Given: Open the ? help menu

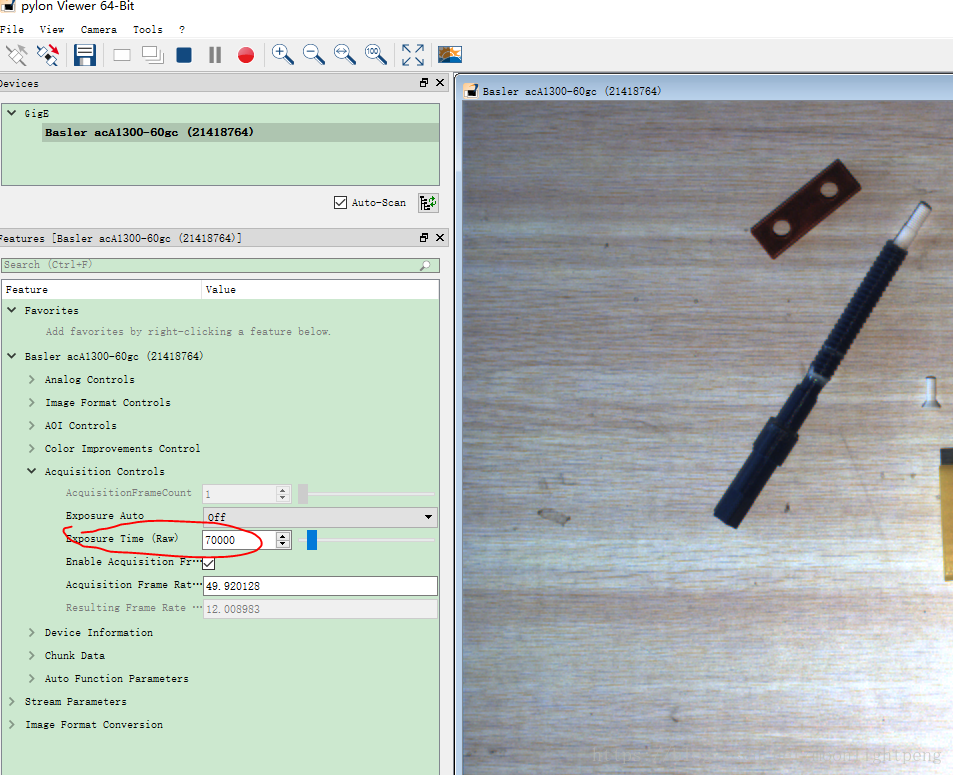Looking at the screenshot, I should (x=182, y=29).
